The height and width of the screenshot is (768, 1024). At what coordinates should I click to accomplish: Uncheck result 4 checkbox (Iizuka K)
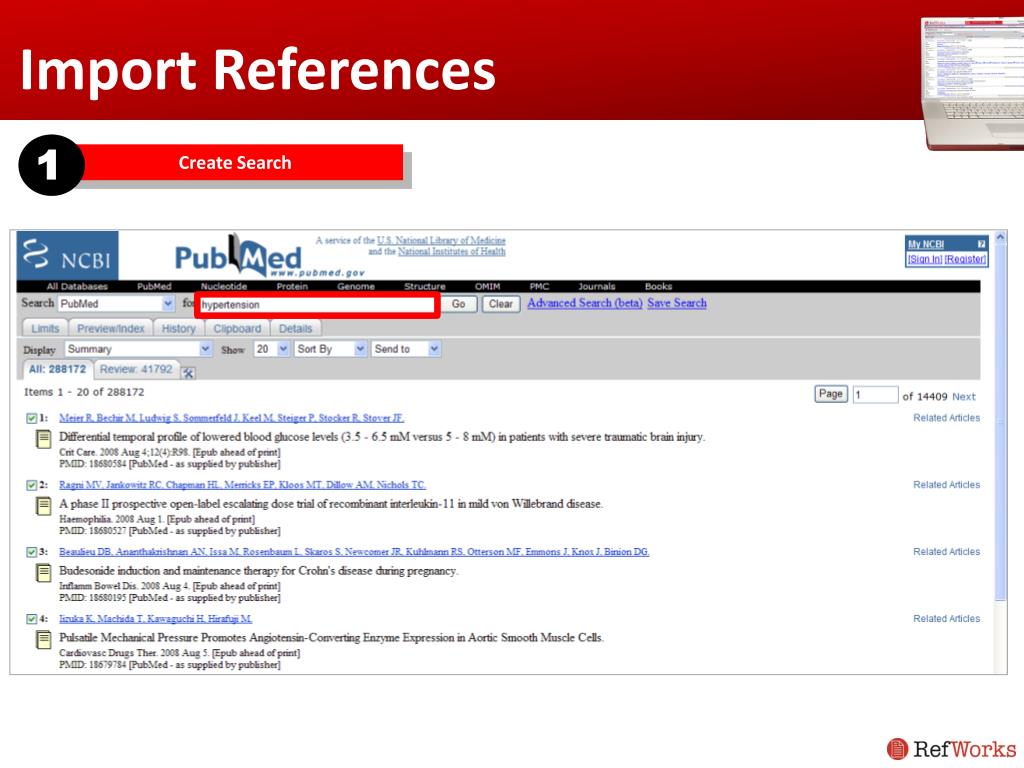coord(31,618)
